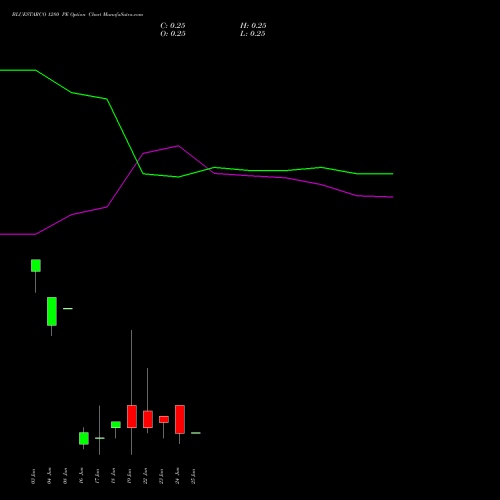This screenshot has width=500, height=500.
Task: Select the 18 Jun date label
Action: coord(113,476)
